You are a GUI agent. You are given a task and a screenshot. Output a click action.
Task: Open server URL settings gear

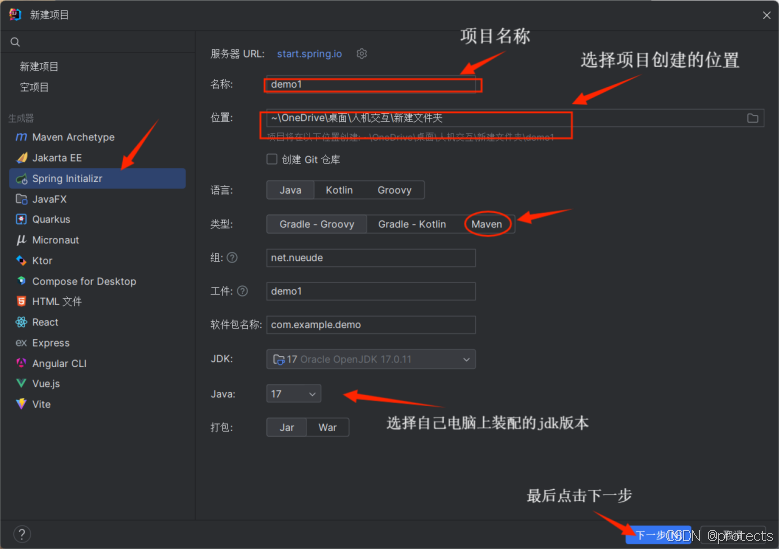point(362,54)
